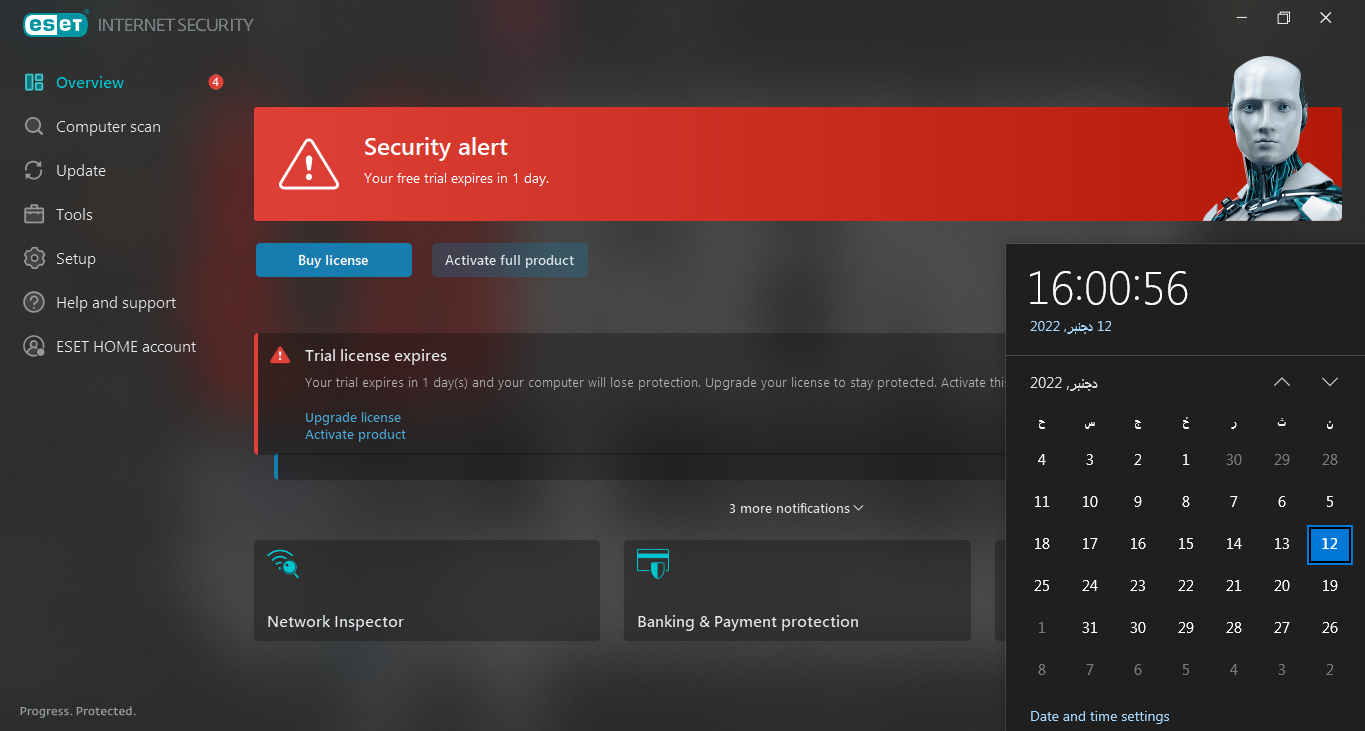This screenshot has height=731, width=1365.
Task: Maximize the ESET window
Action: 1284,18
